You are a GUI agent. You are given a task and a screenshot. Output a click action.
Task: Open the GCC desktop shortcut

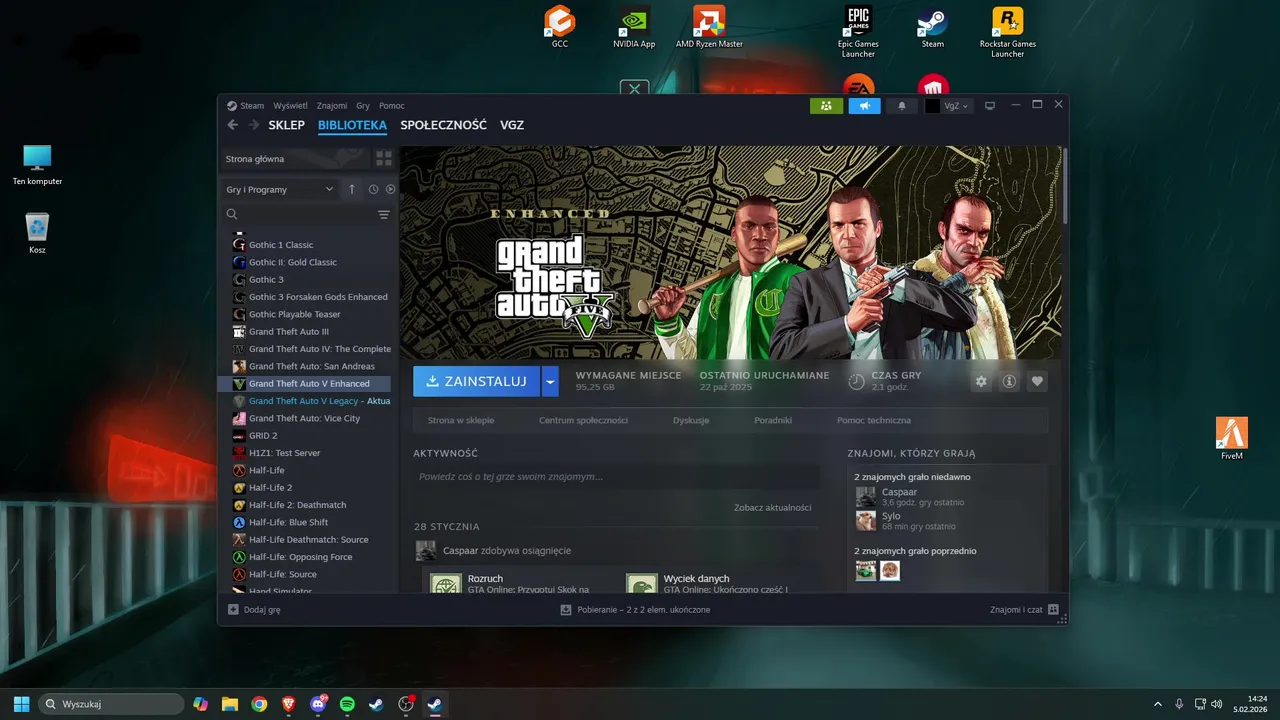coord(560,27)
